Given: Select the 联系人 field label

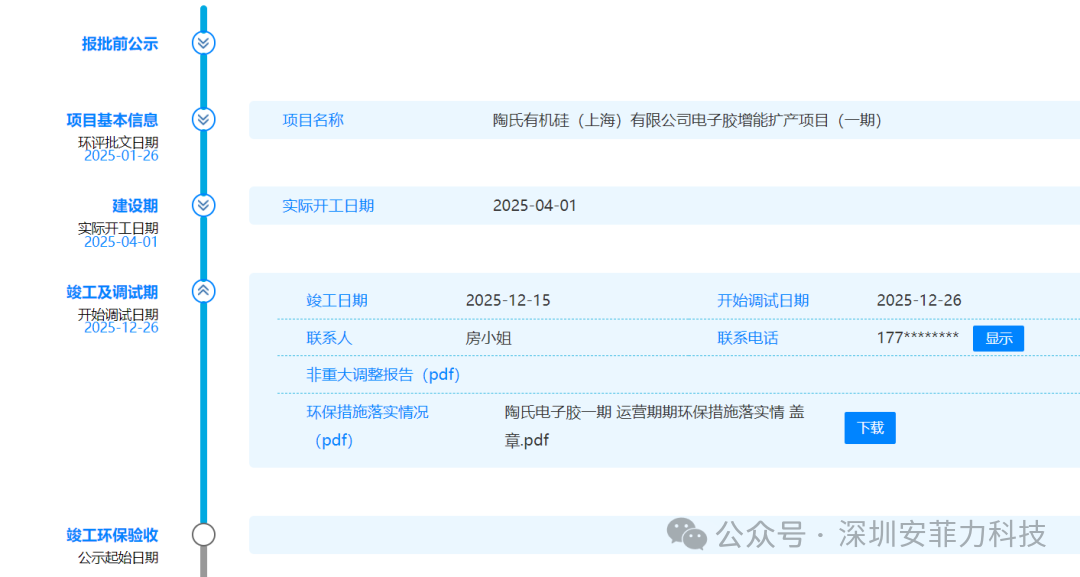Looking at the screenshot, I should point(329,338).
